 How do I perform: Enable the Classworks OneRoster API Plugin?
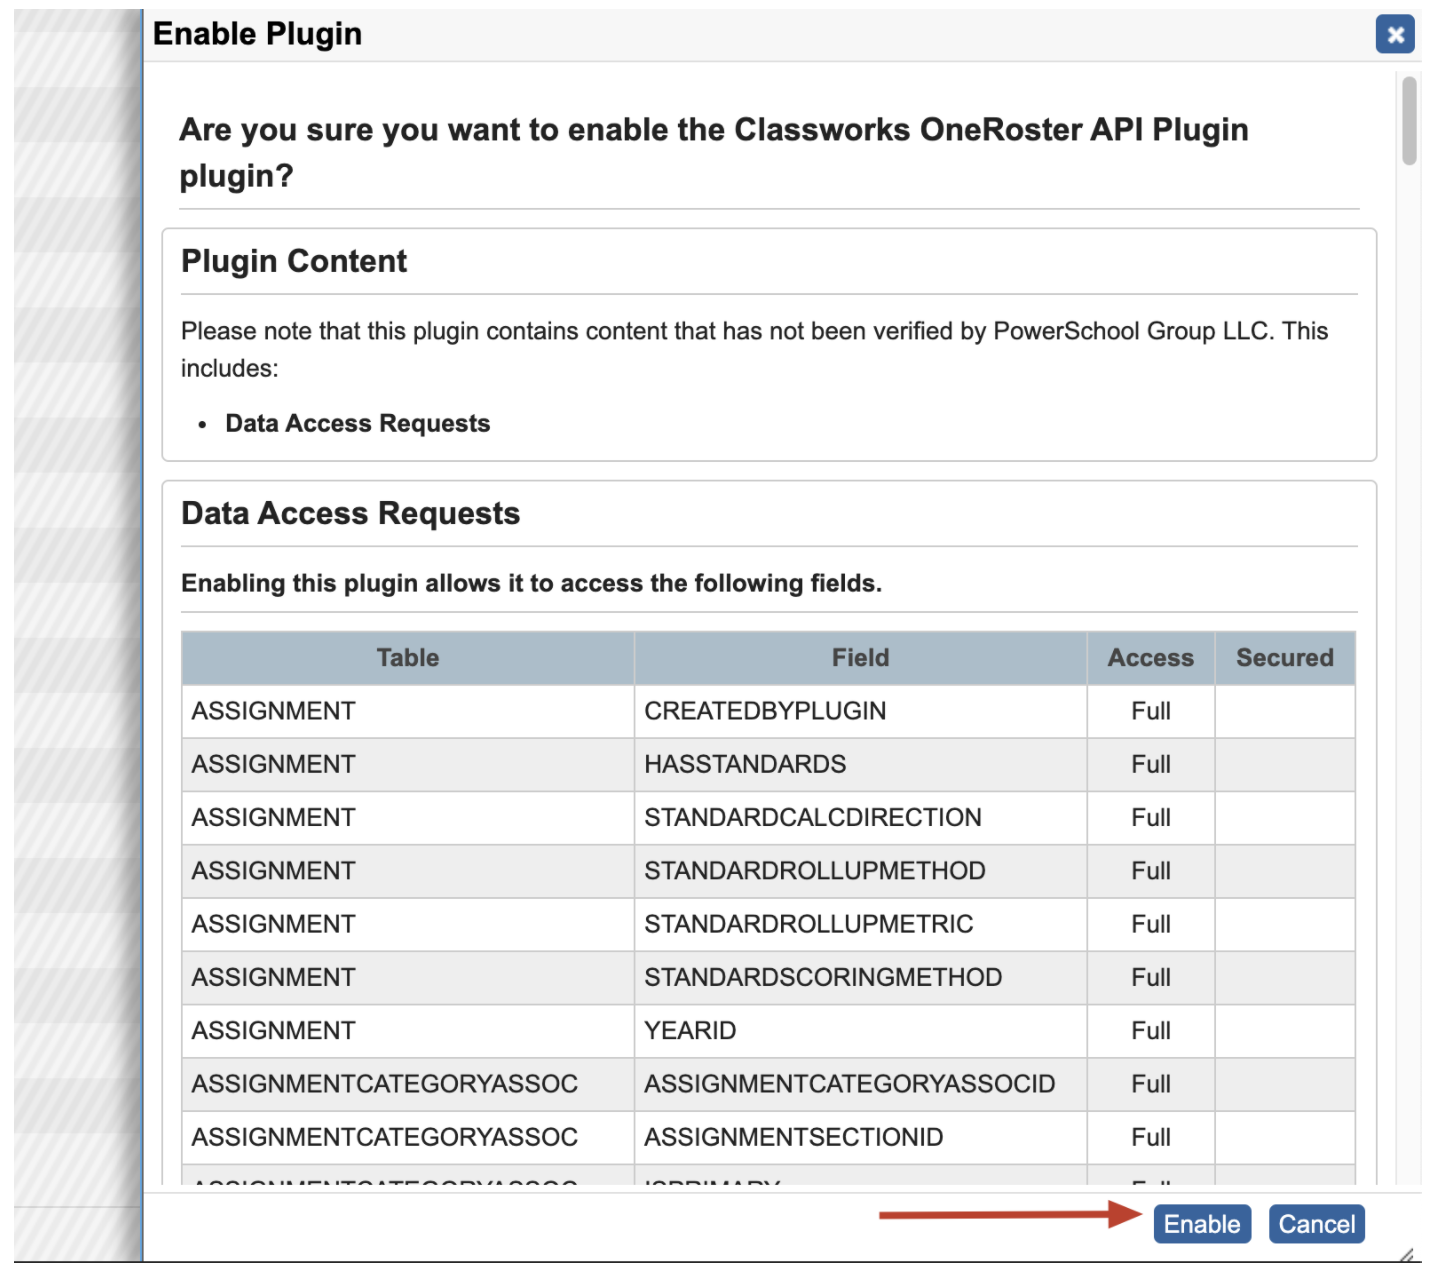click(x=1202, y=1224)
